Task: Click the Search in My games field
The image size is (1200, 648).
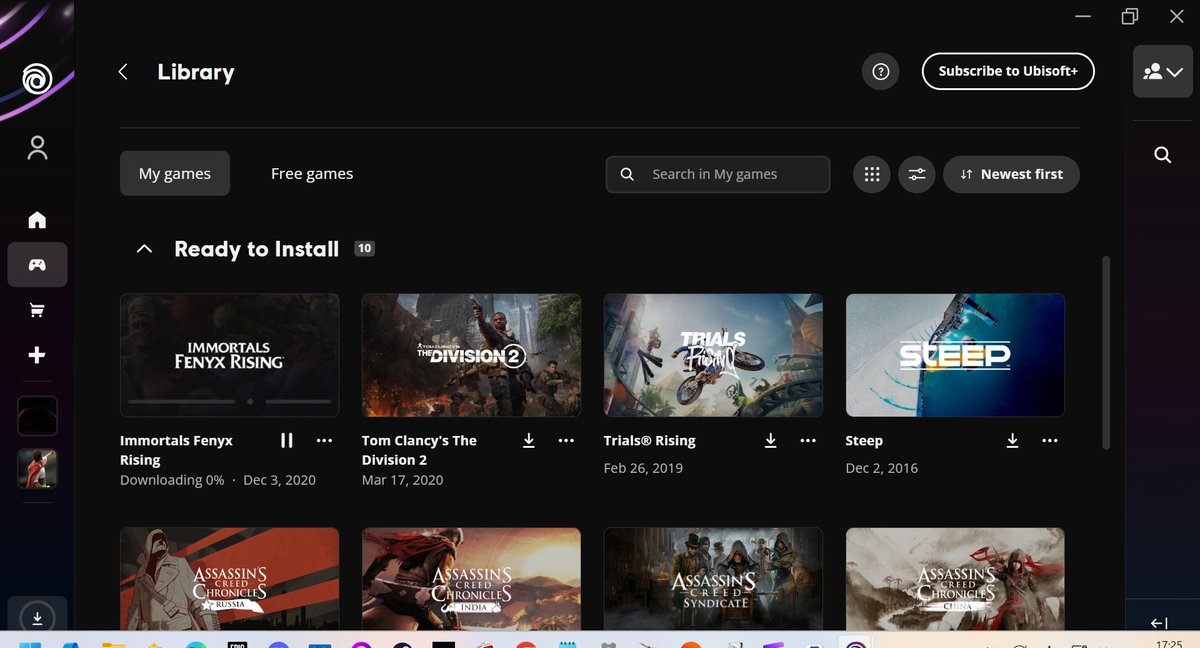Action: point(718,174)
